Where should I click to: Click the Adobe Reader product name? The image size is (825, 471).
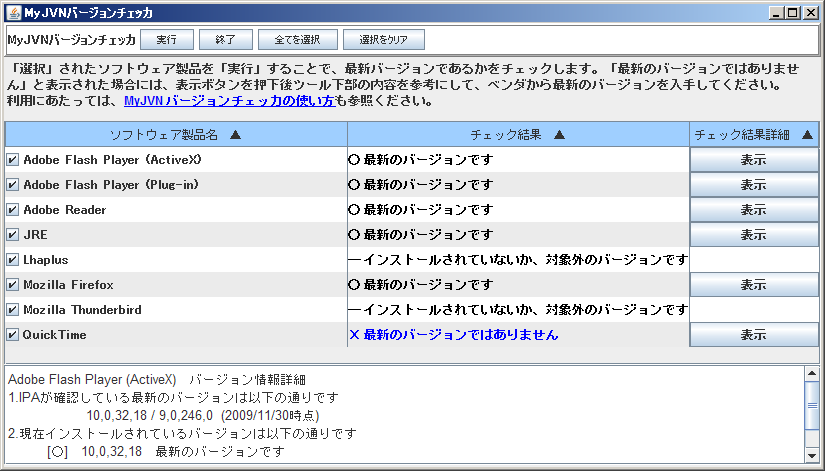[x=65, y=209]
